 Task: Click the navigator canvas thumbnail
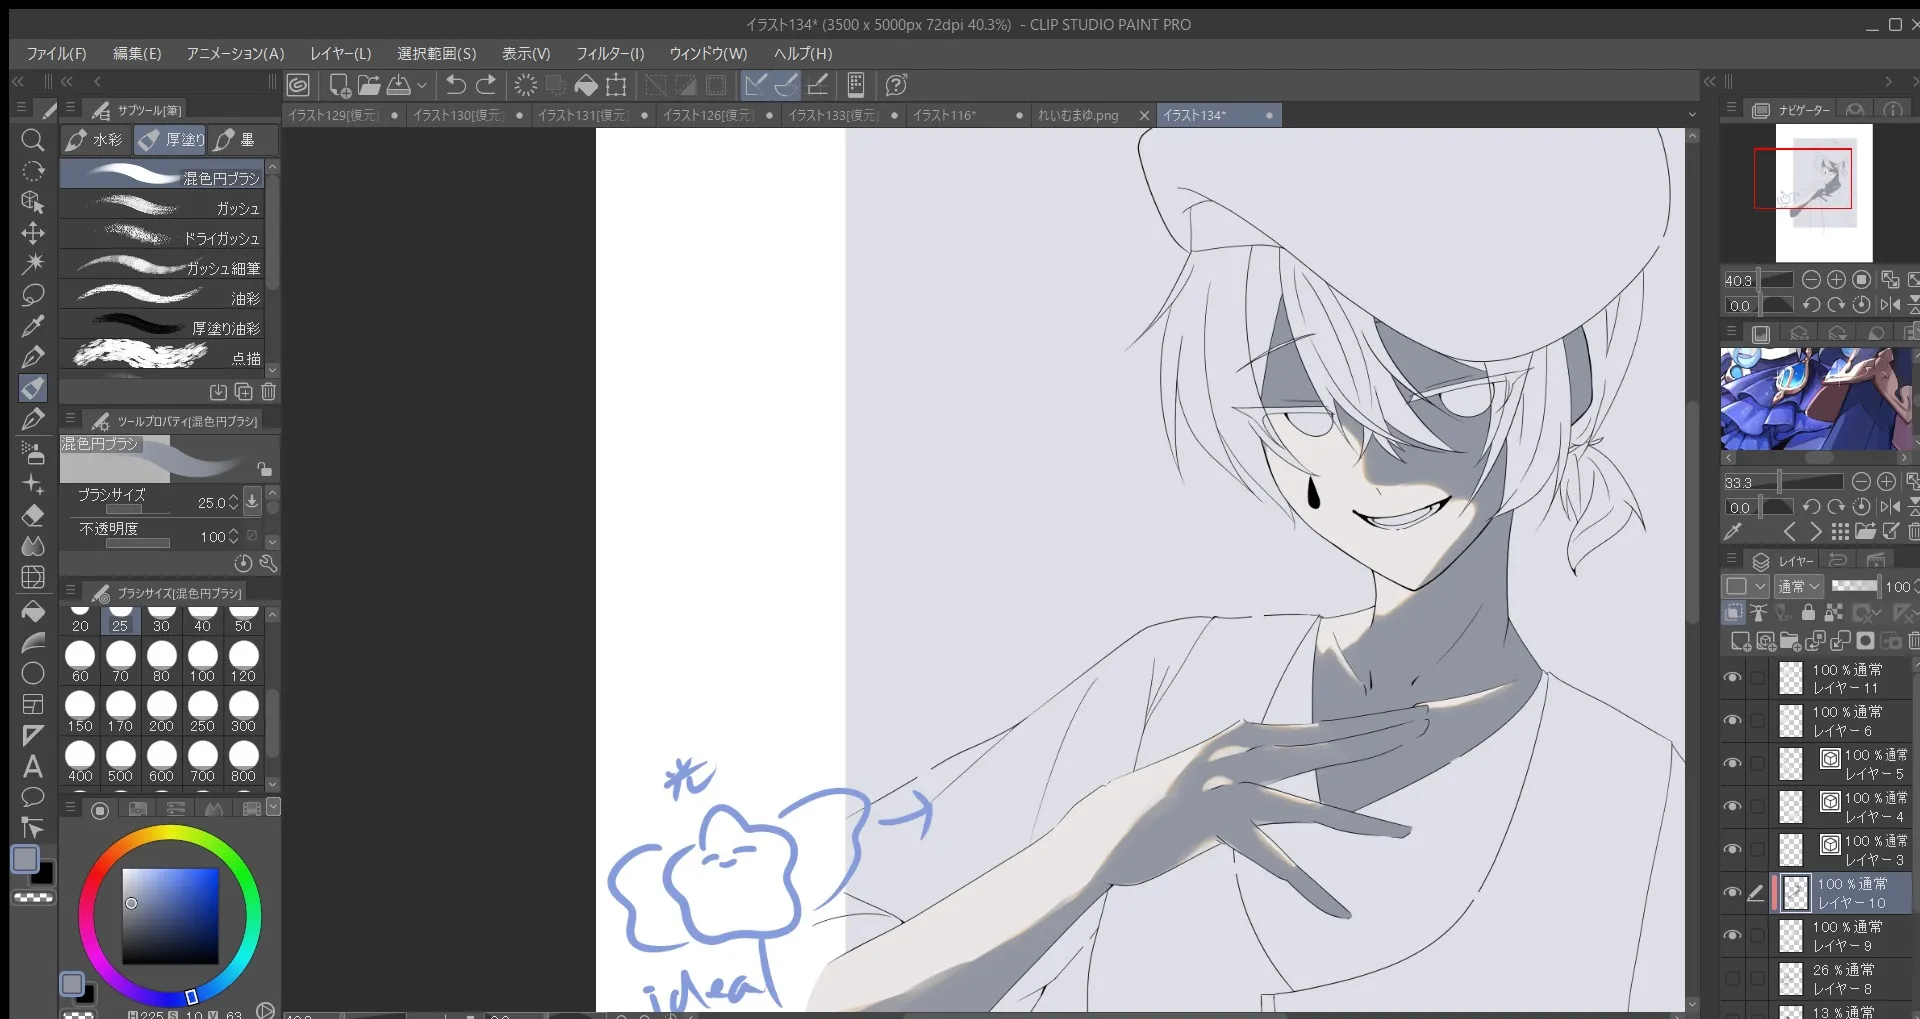coord(1823,192)
